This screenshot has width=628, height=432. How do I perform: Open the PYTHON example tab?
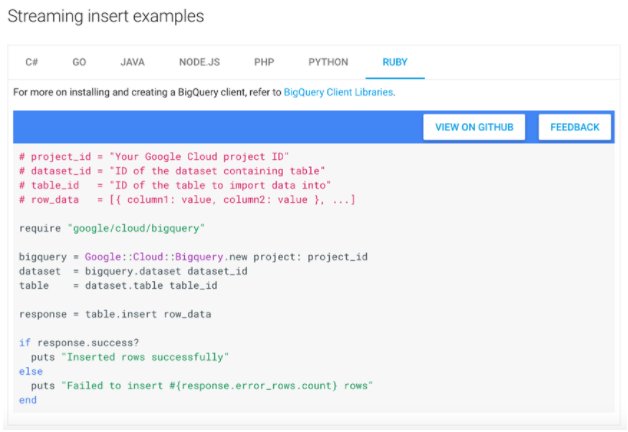(x=328, y=62)
